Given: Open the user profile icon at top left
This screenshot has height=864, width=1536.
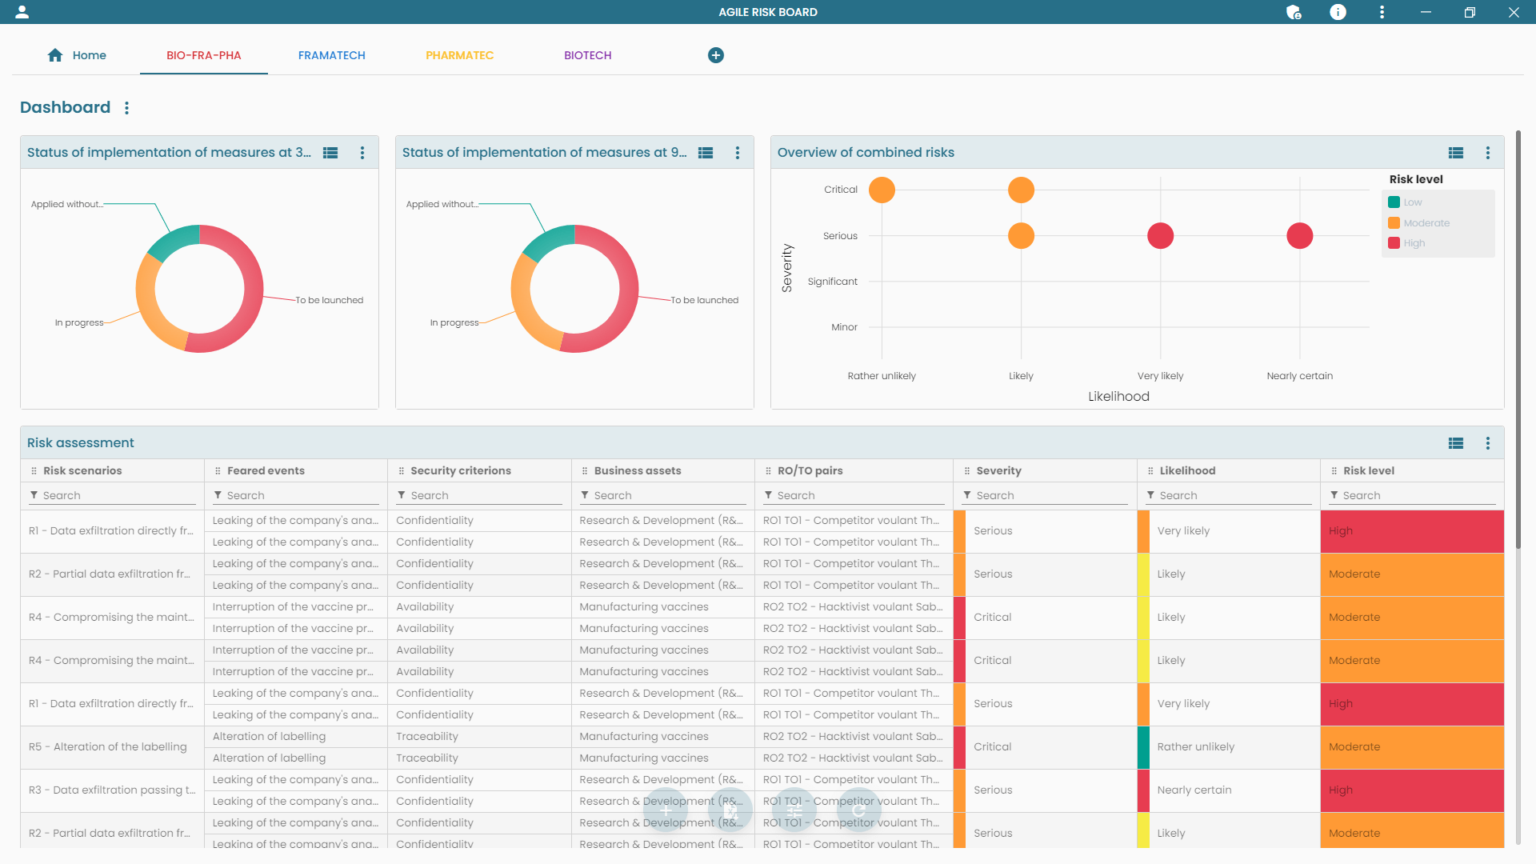Looking at the screenshot, I should point(22,12).
